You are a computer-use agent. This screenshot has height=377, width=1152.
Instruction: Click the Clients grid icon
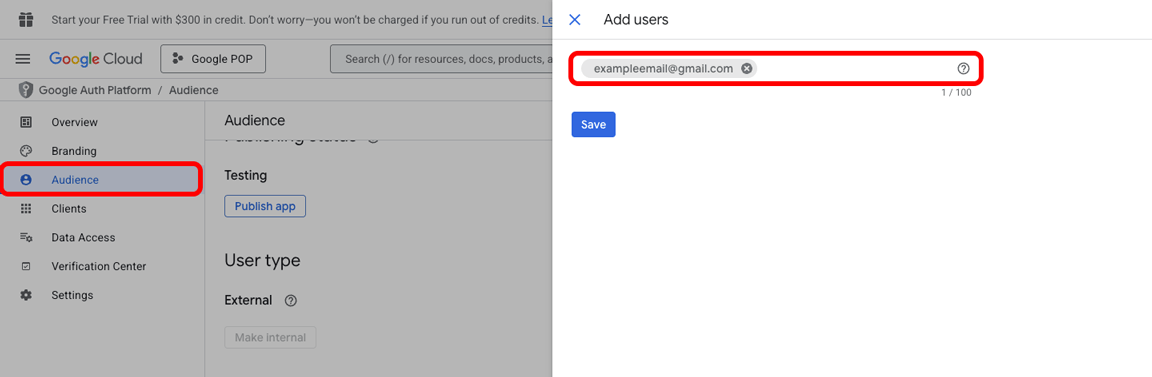[26, 209]
